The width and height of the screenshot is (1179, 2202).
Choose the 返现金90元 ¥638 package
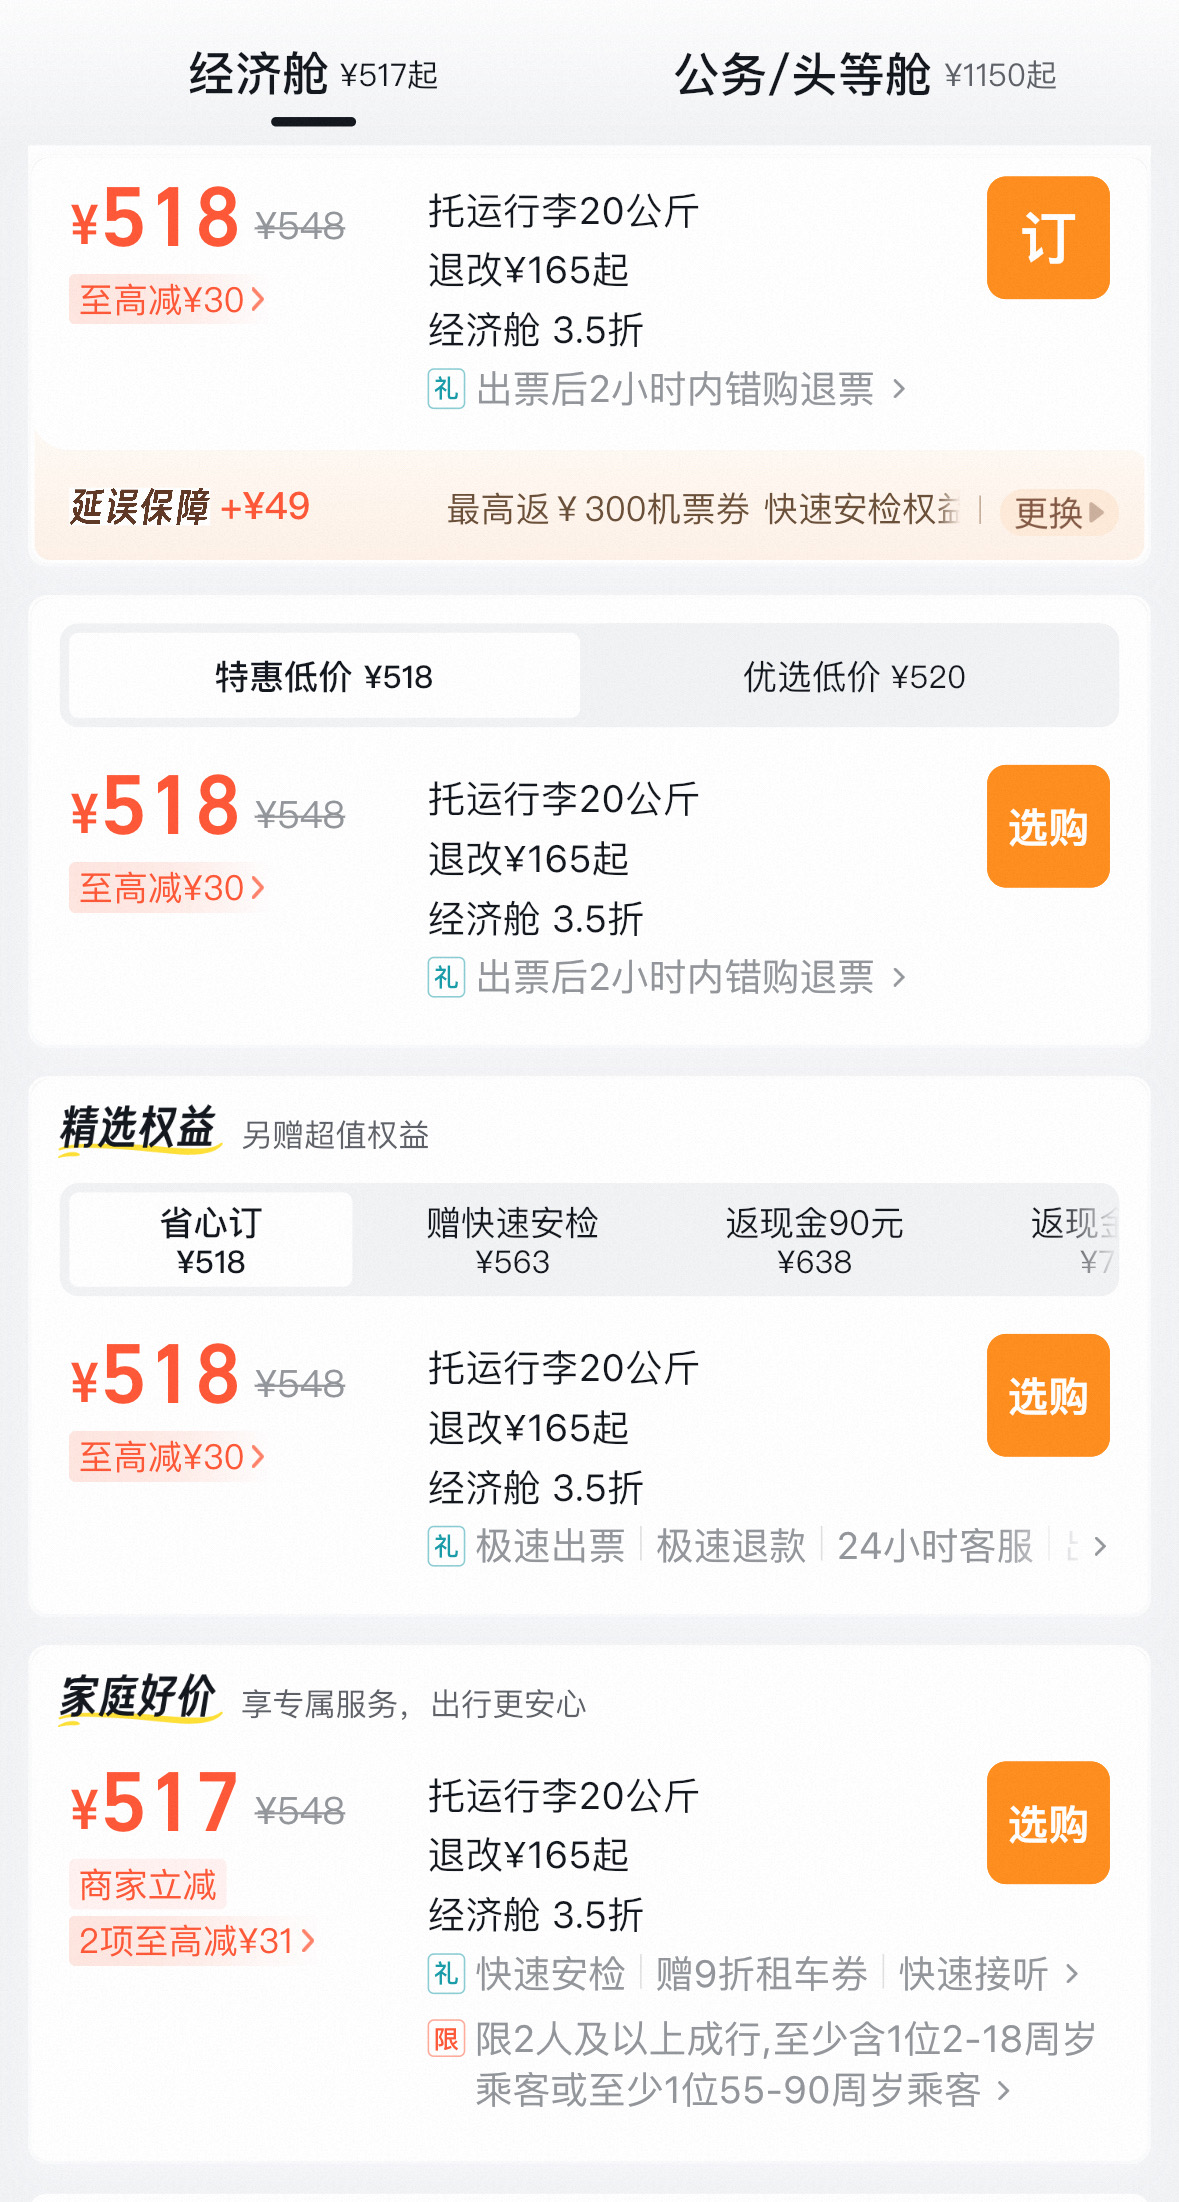coord(814,1240)
